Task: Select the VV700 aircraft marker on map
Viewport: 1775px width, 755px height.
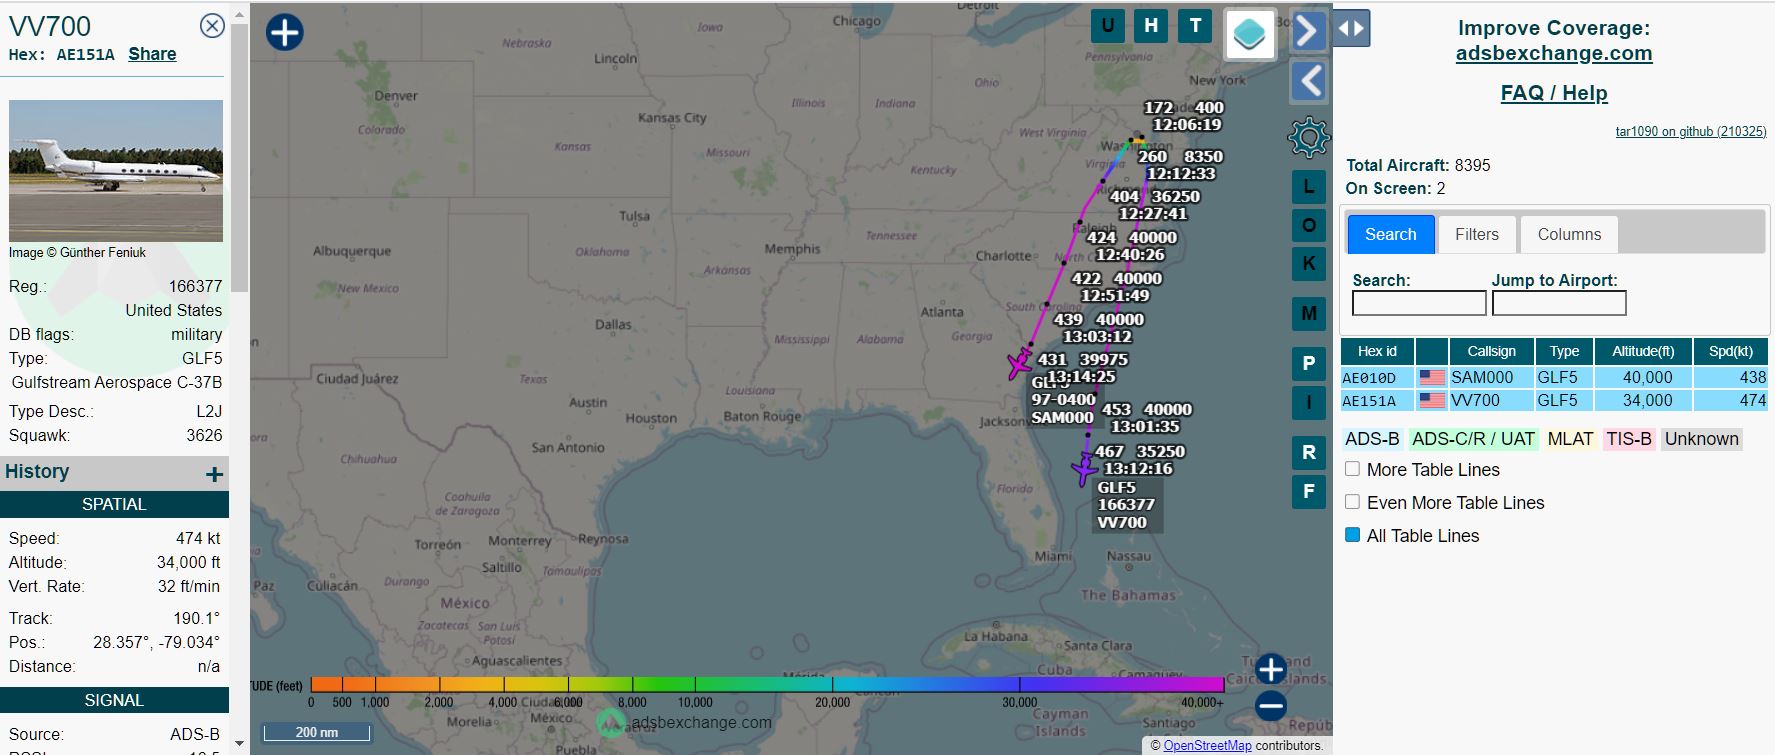Action: point(1085,468)
